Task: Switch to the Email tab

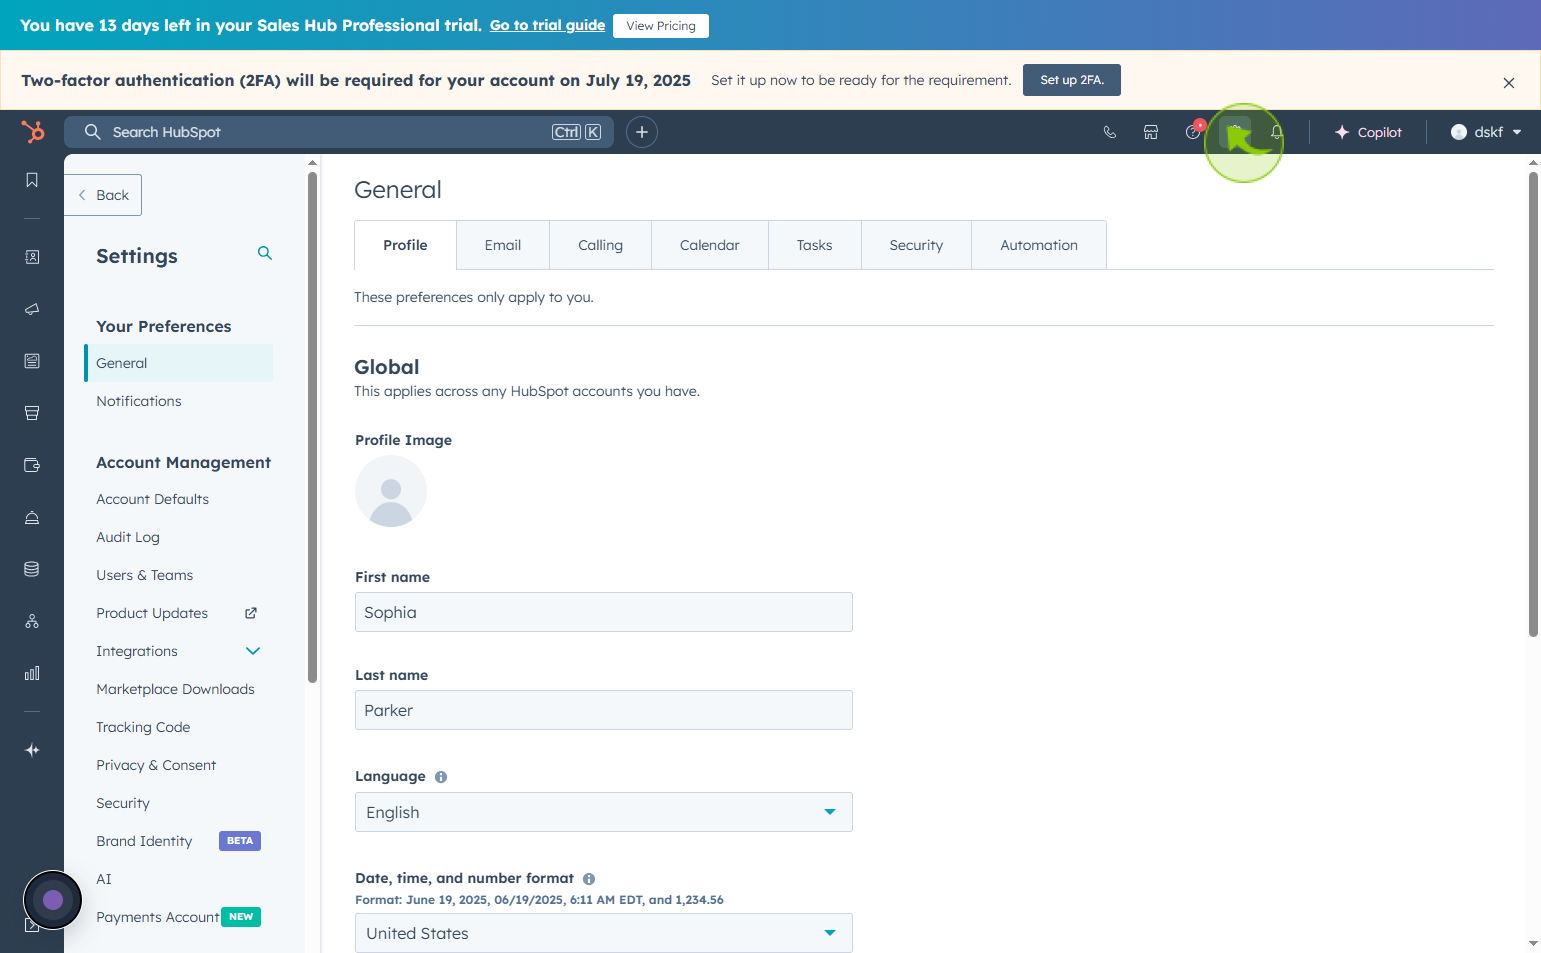Action: (x=503, y=245)
